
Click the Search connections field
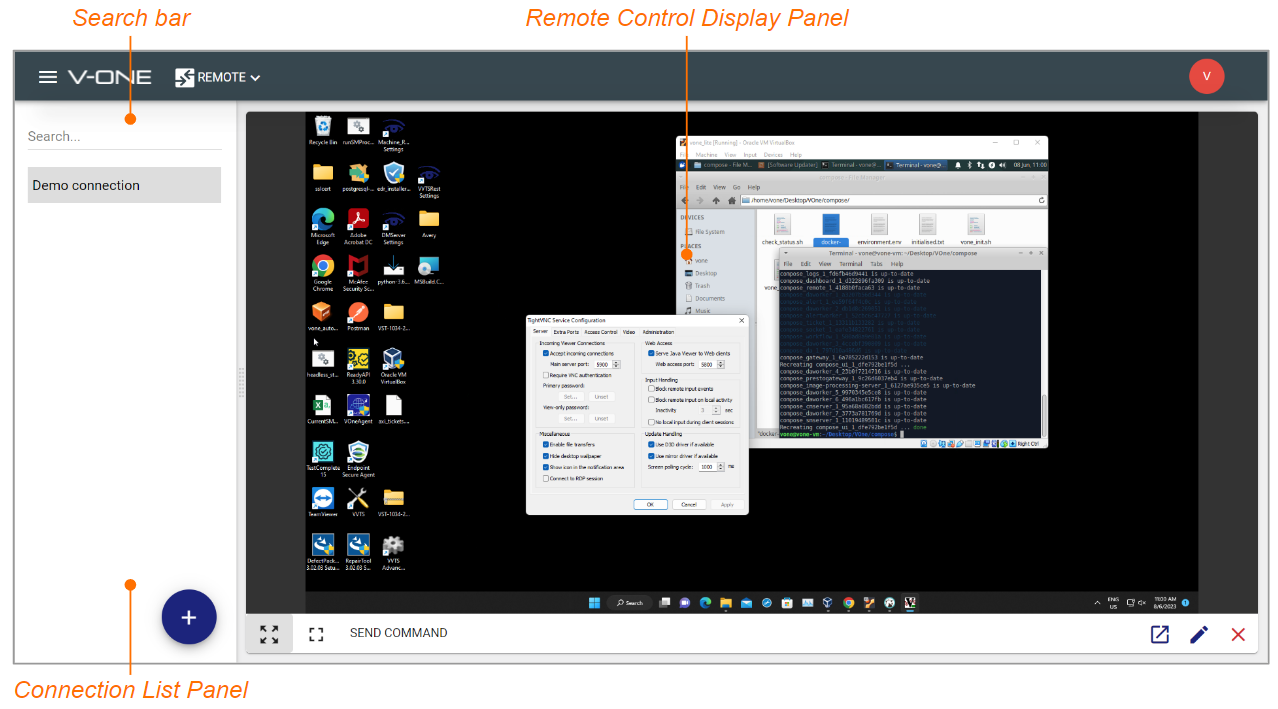click(124, 137)
